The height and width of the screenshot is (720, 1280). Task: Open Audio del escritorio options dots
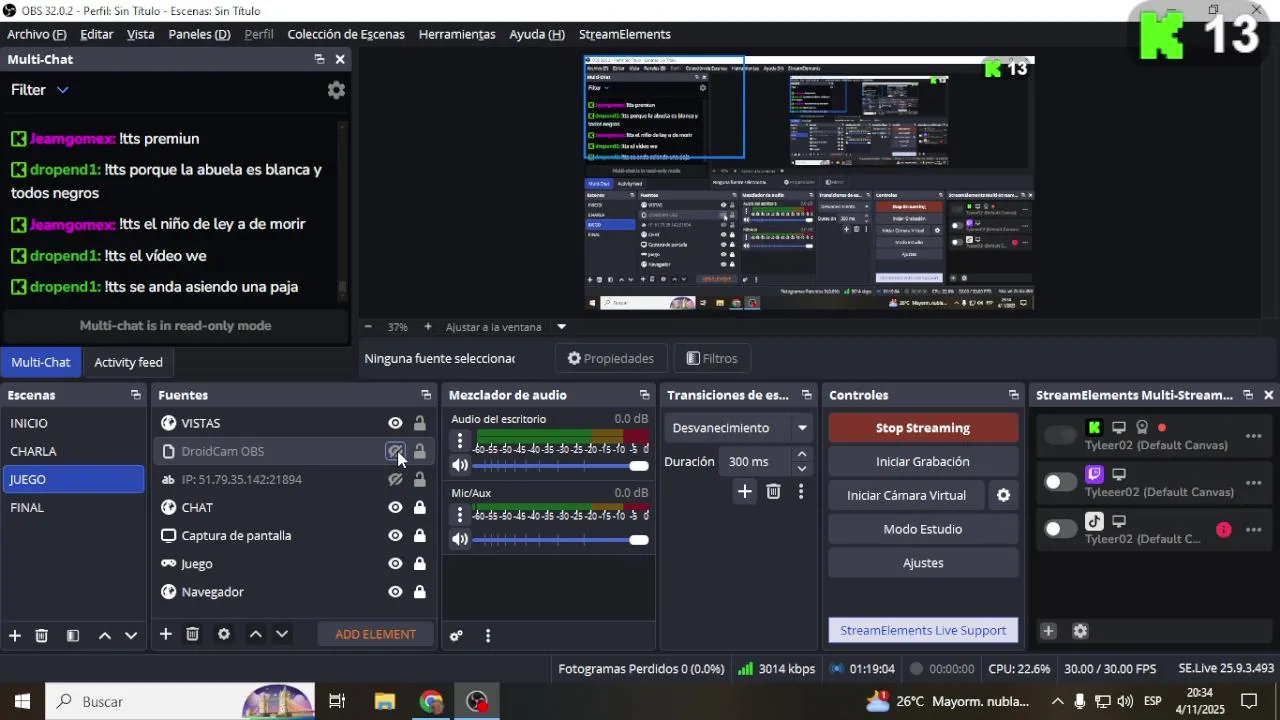click(460, 441)
